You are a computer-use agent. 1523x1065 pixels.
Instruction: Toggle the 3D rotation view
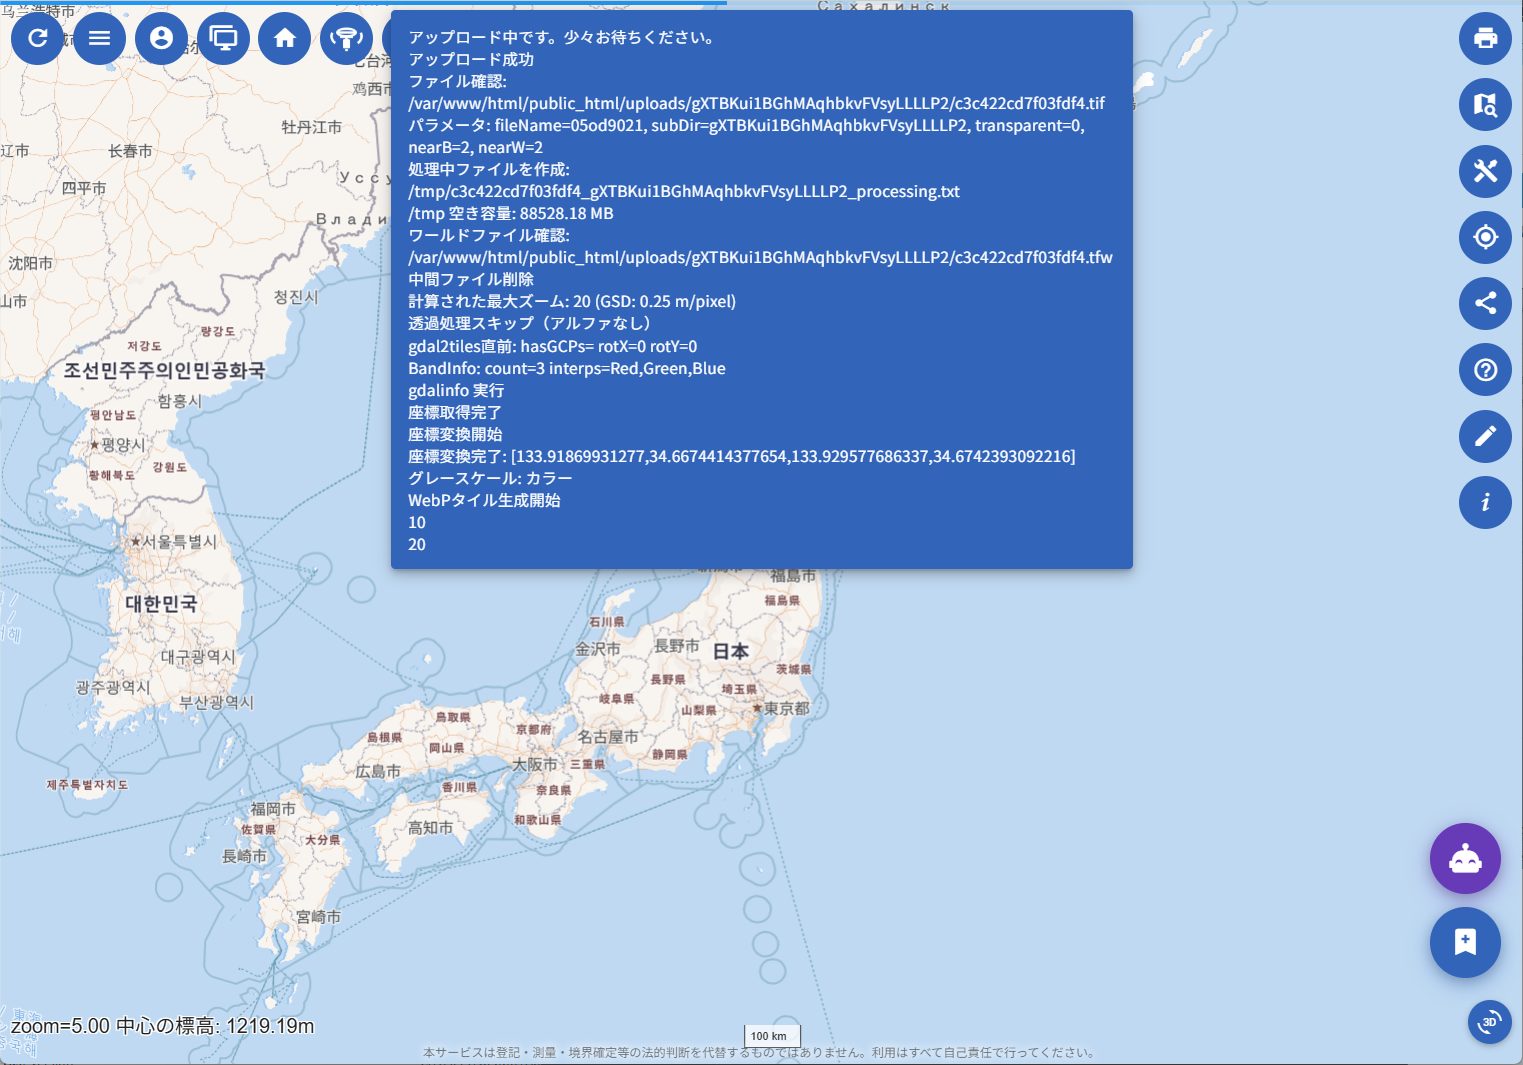point(1489,1021)
